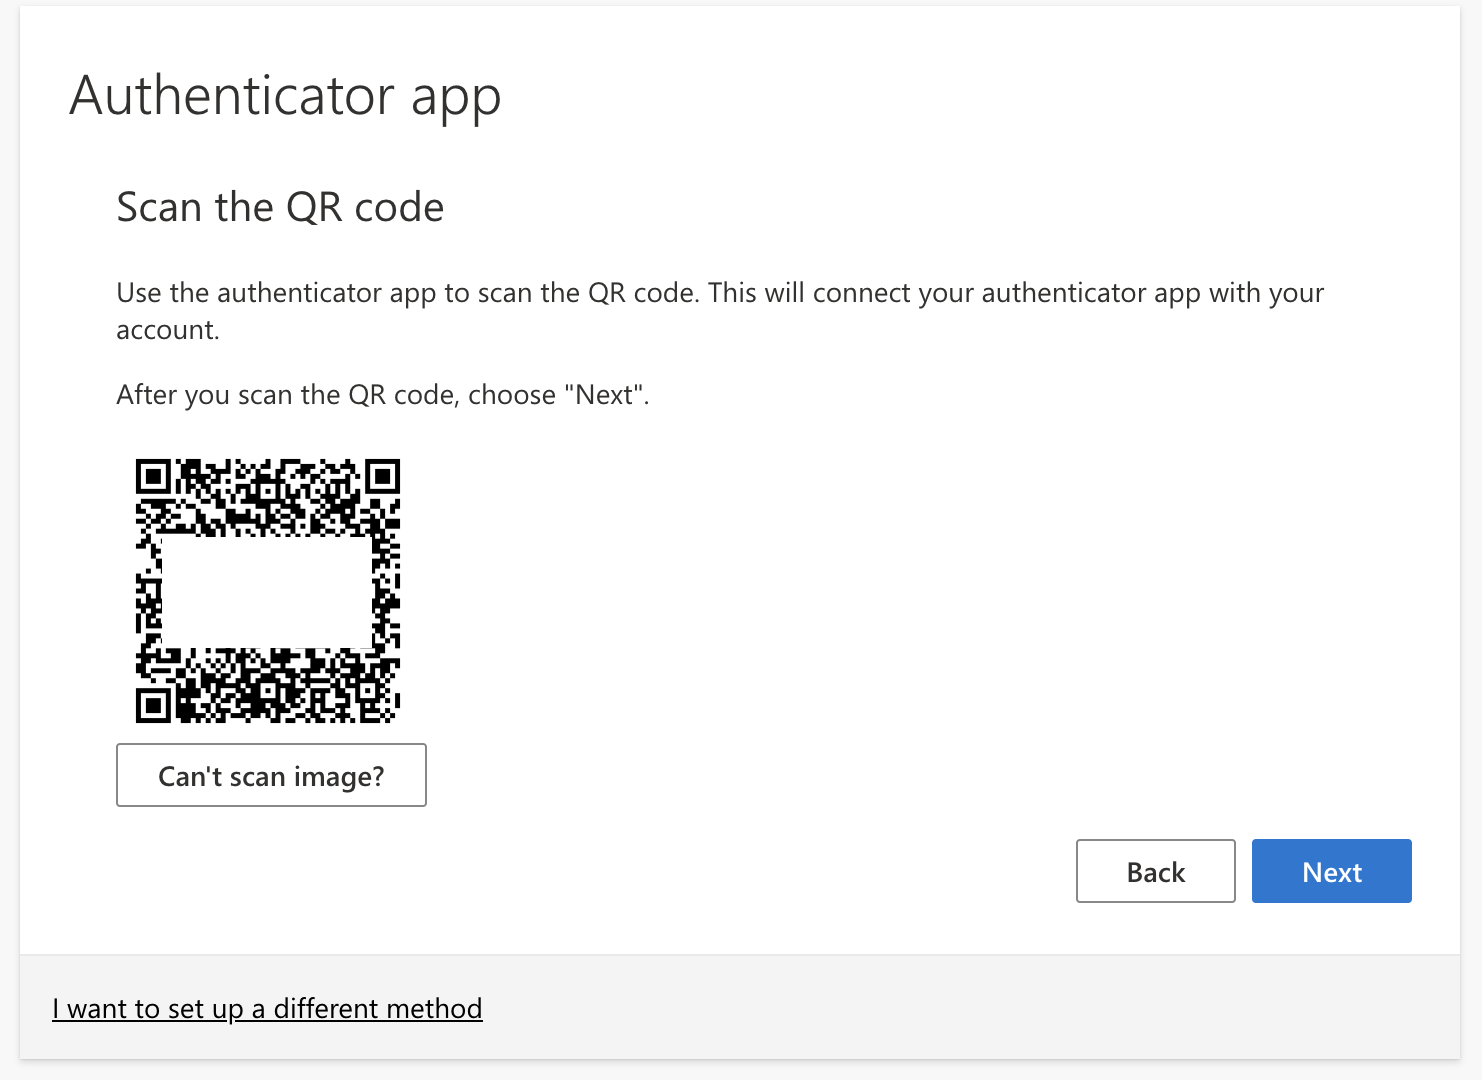Click the empty gray footer bar area

(900, 1007)
